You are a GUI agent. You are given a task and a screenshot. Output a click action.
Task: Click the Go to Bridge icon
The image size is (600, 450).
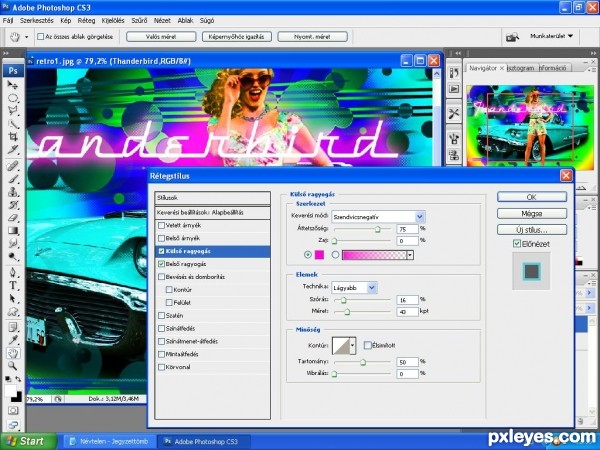[512, 37]
